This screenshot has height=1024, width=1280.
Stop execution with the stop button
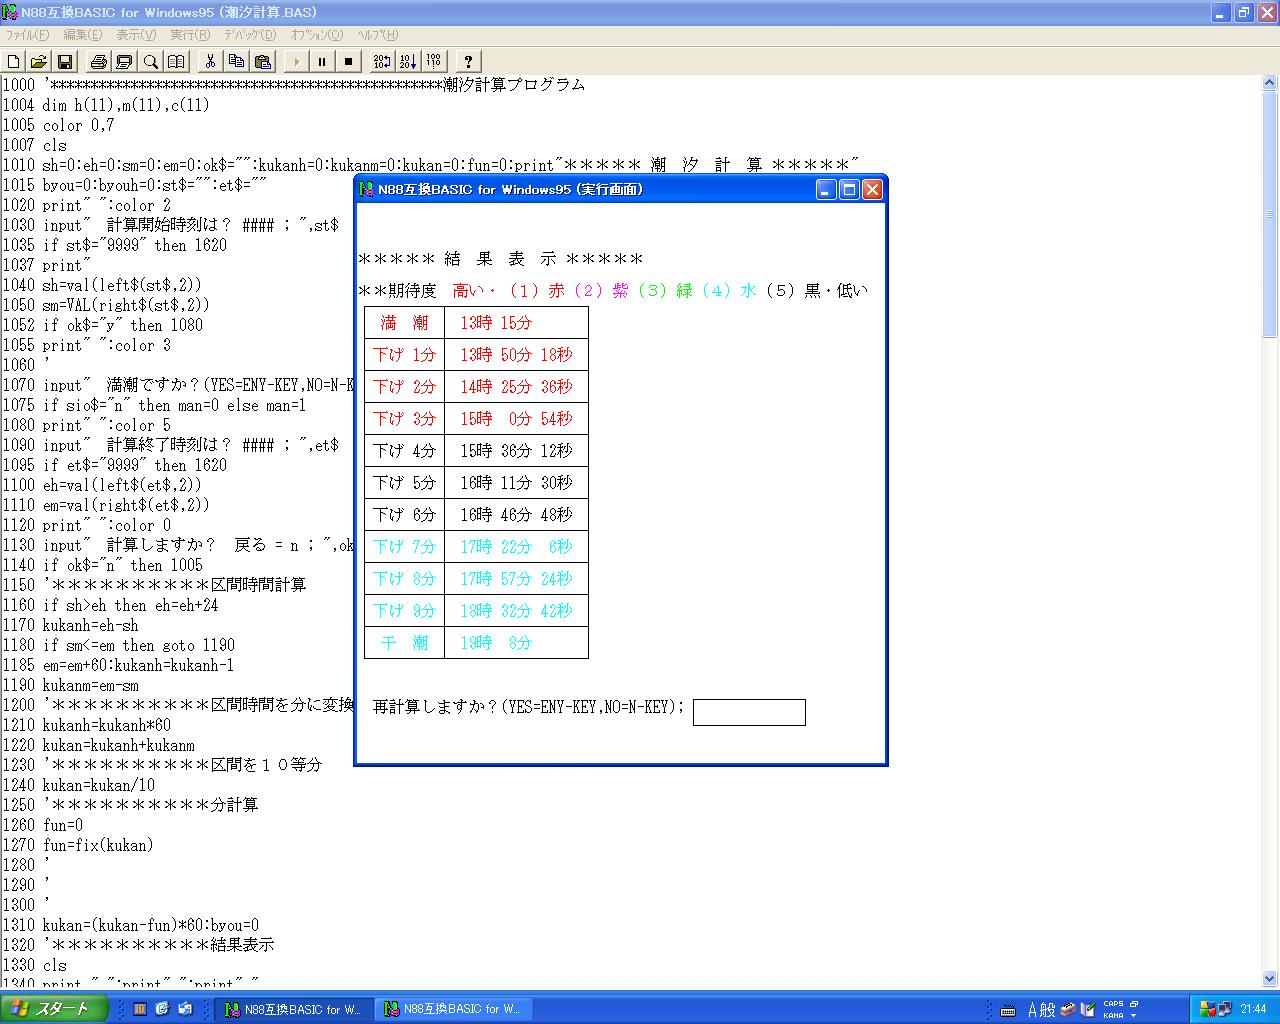[348, 62]
